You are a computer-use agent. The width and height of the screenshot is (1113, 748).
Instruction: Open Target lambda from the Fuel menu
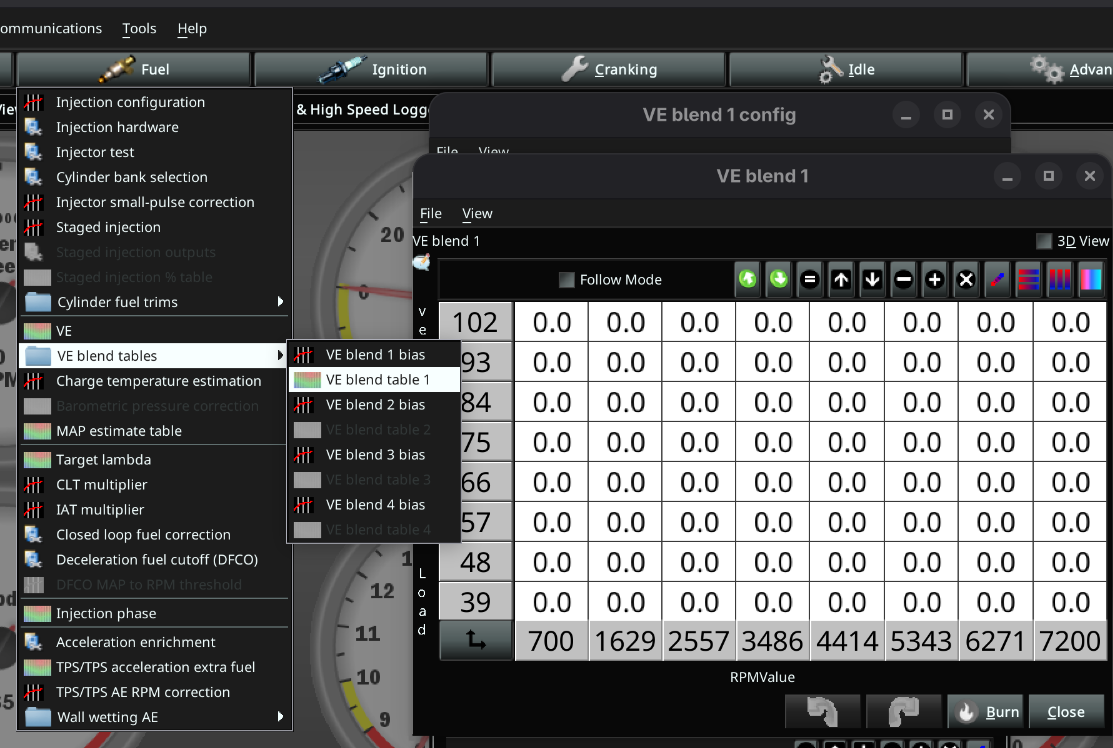click(103, 460)
